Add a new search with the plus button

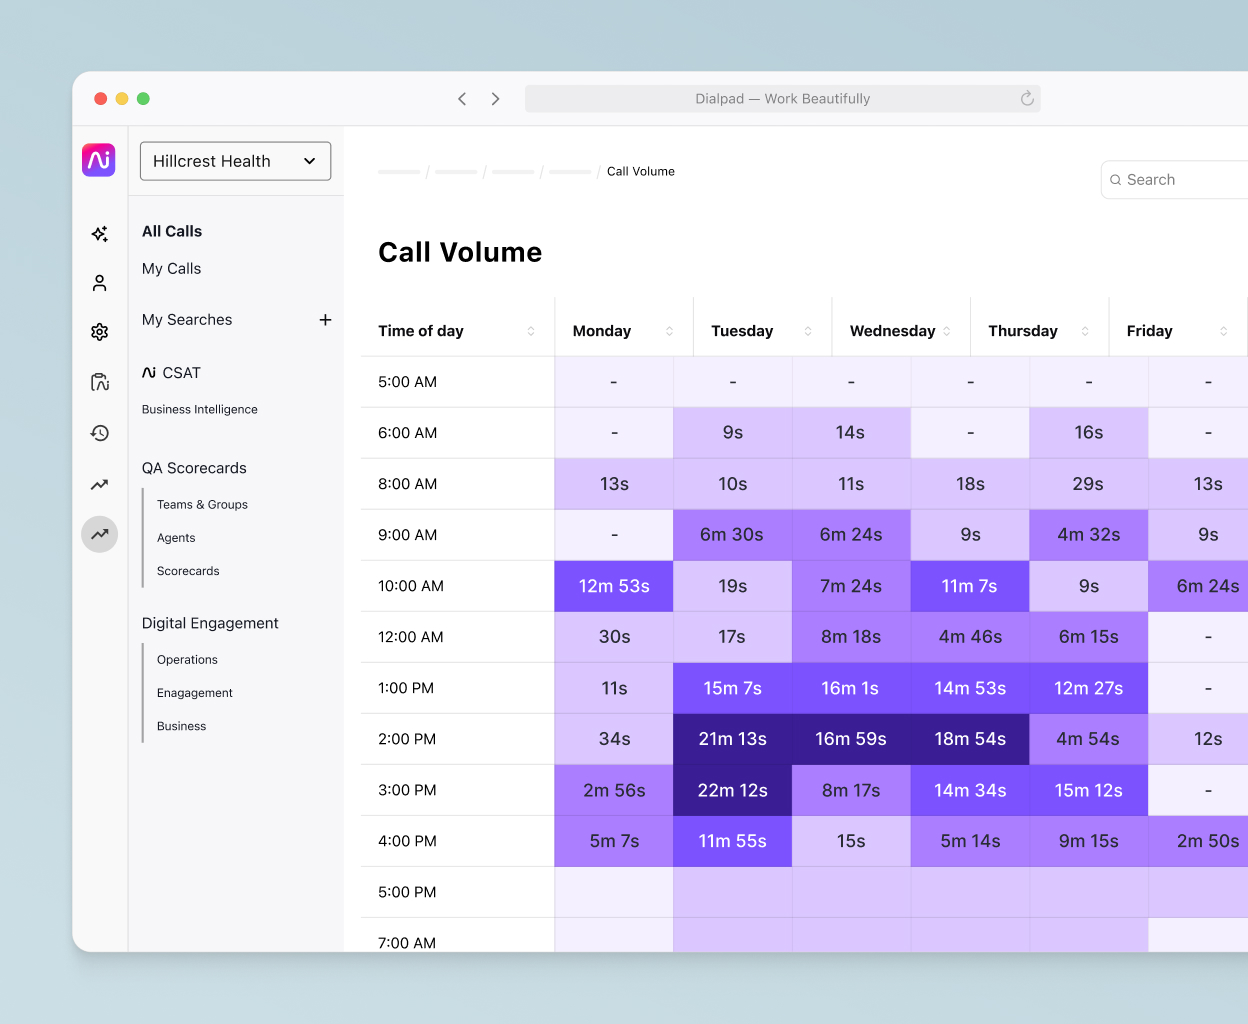(326, 320)
